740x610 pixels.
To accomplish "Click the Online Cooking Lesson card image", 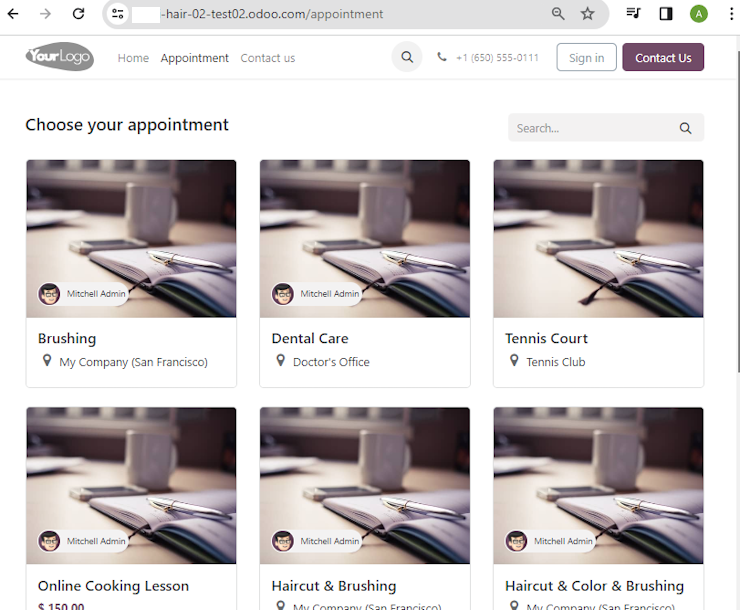I will coord(131,485).
